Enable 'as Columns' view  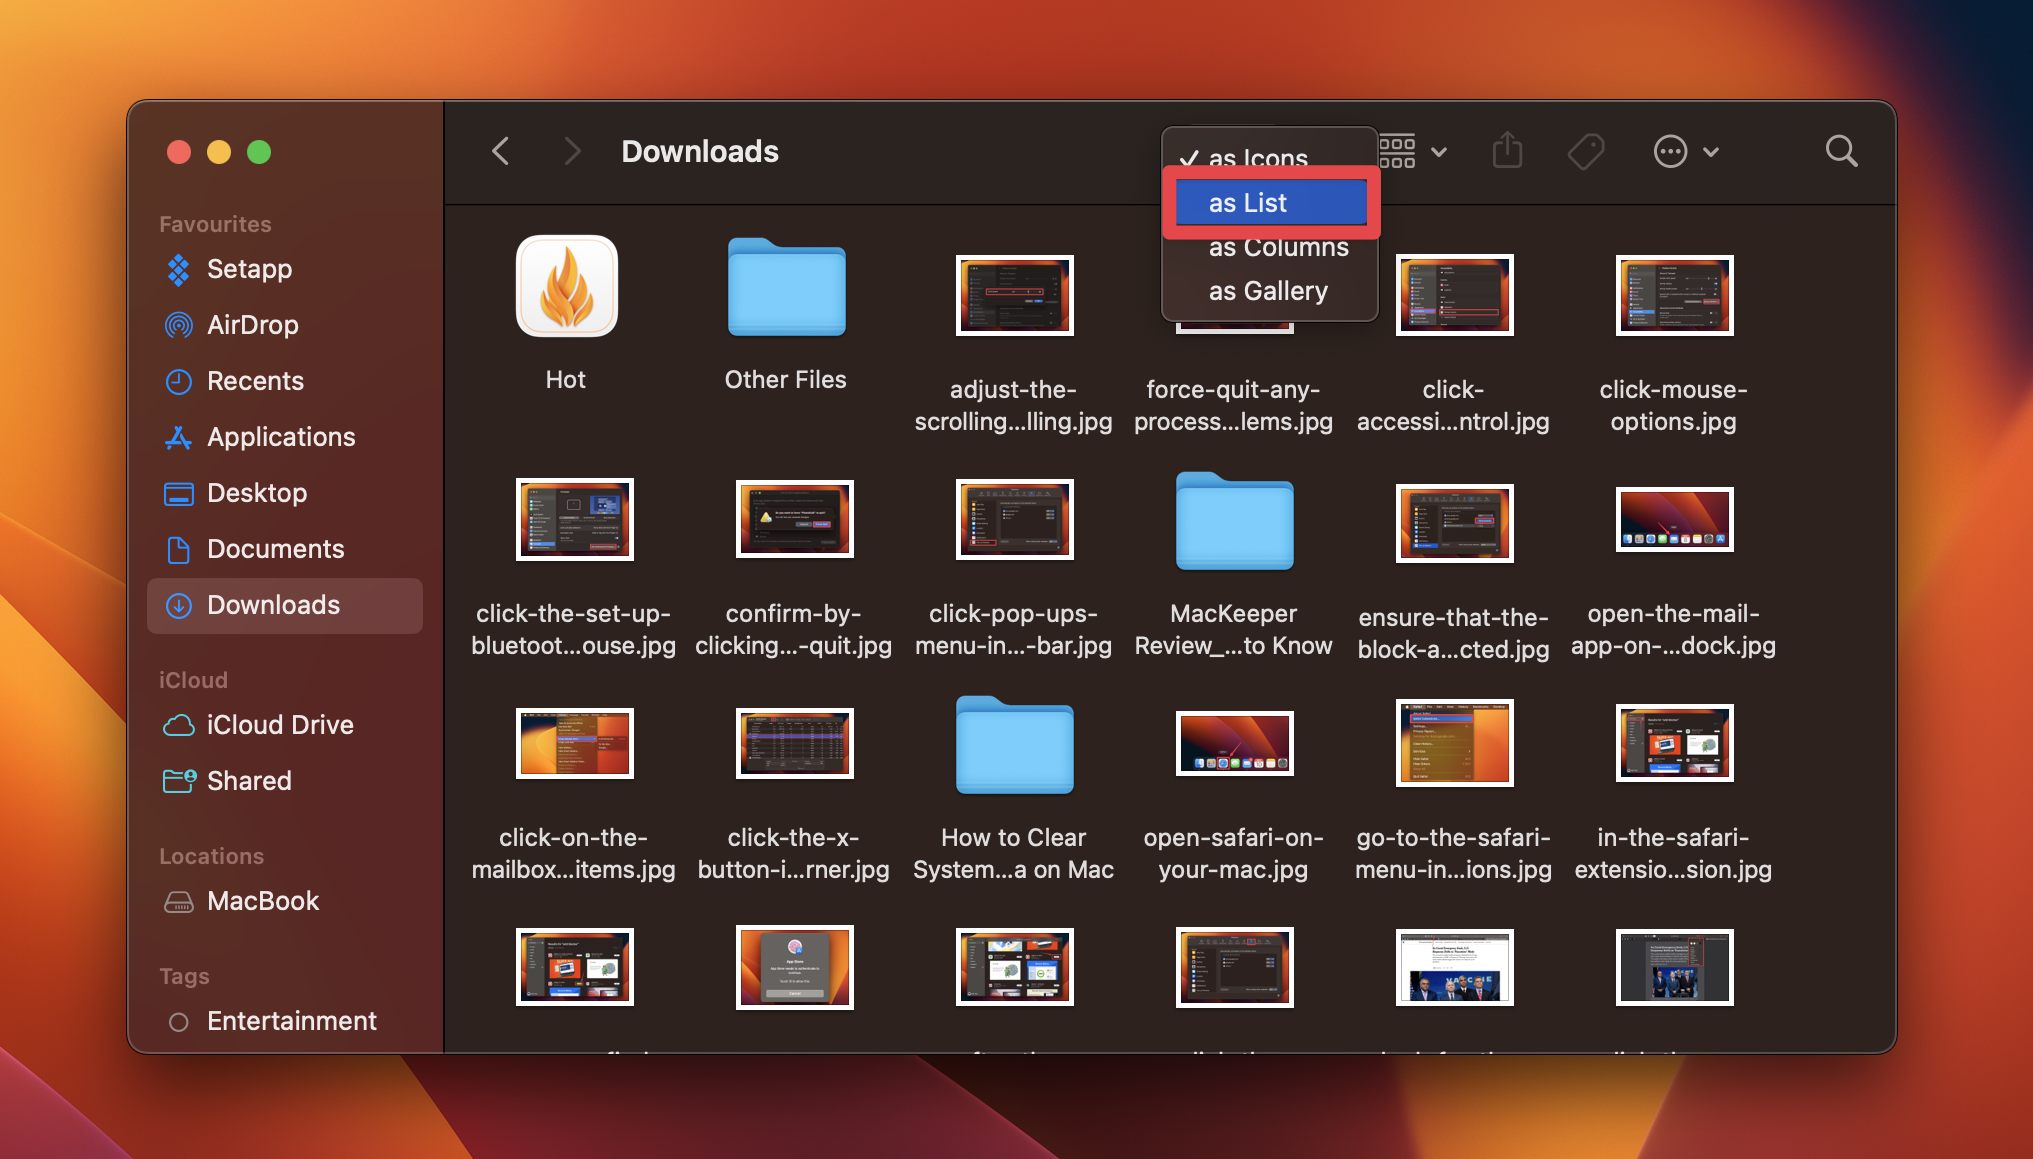pyautogui.click(x=1278, y=246)
